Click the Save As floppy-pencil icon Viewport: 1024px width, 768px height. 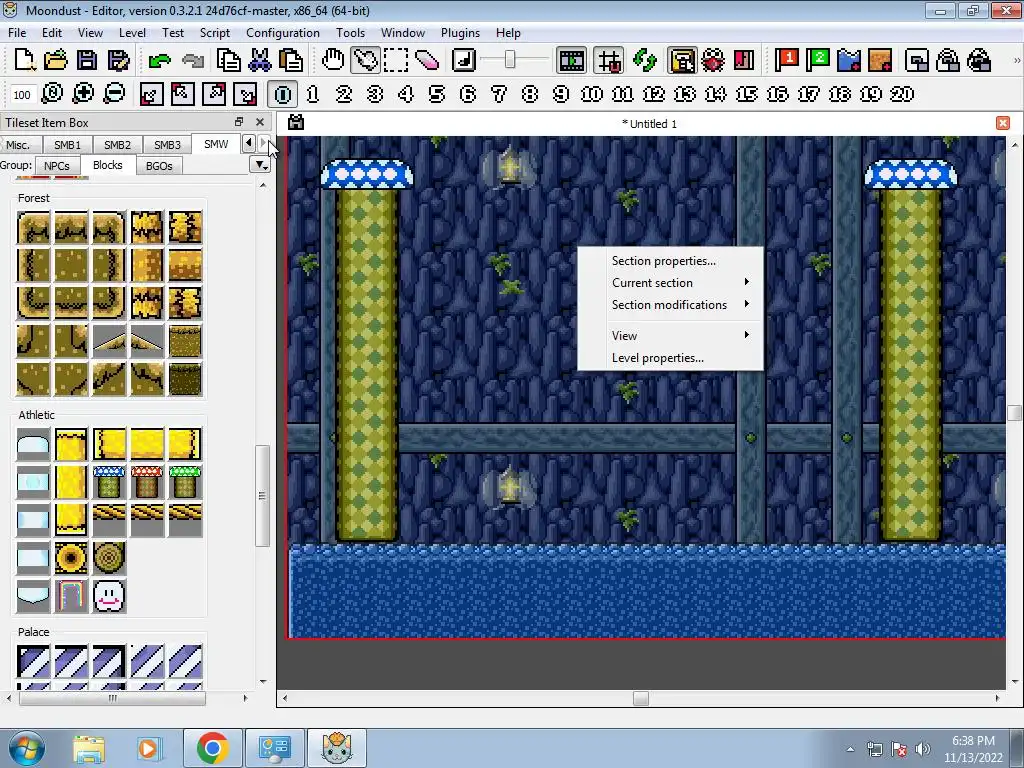118,60
